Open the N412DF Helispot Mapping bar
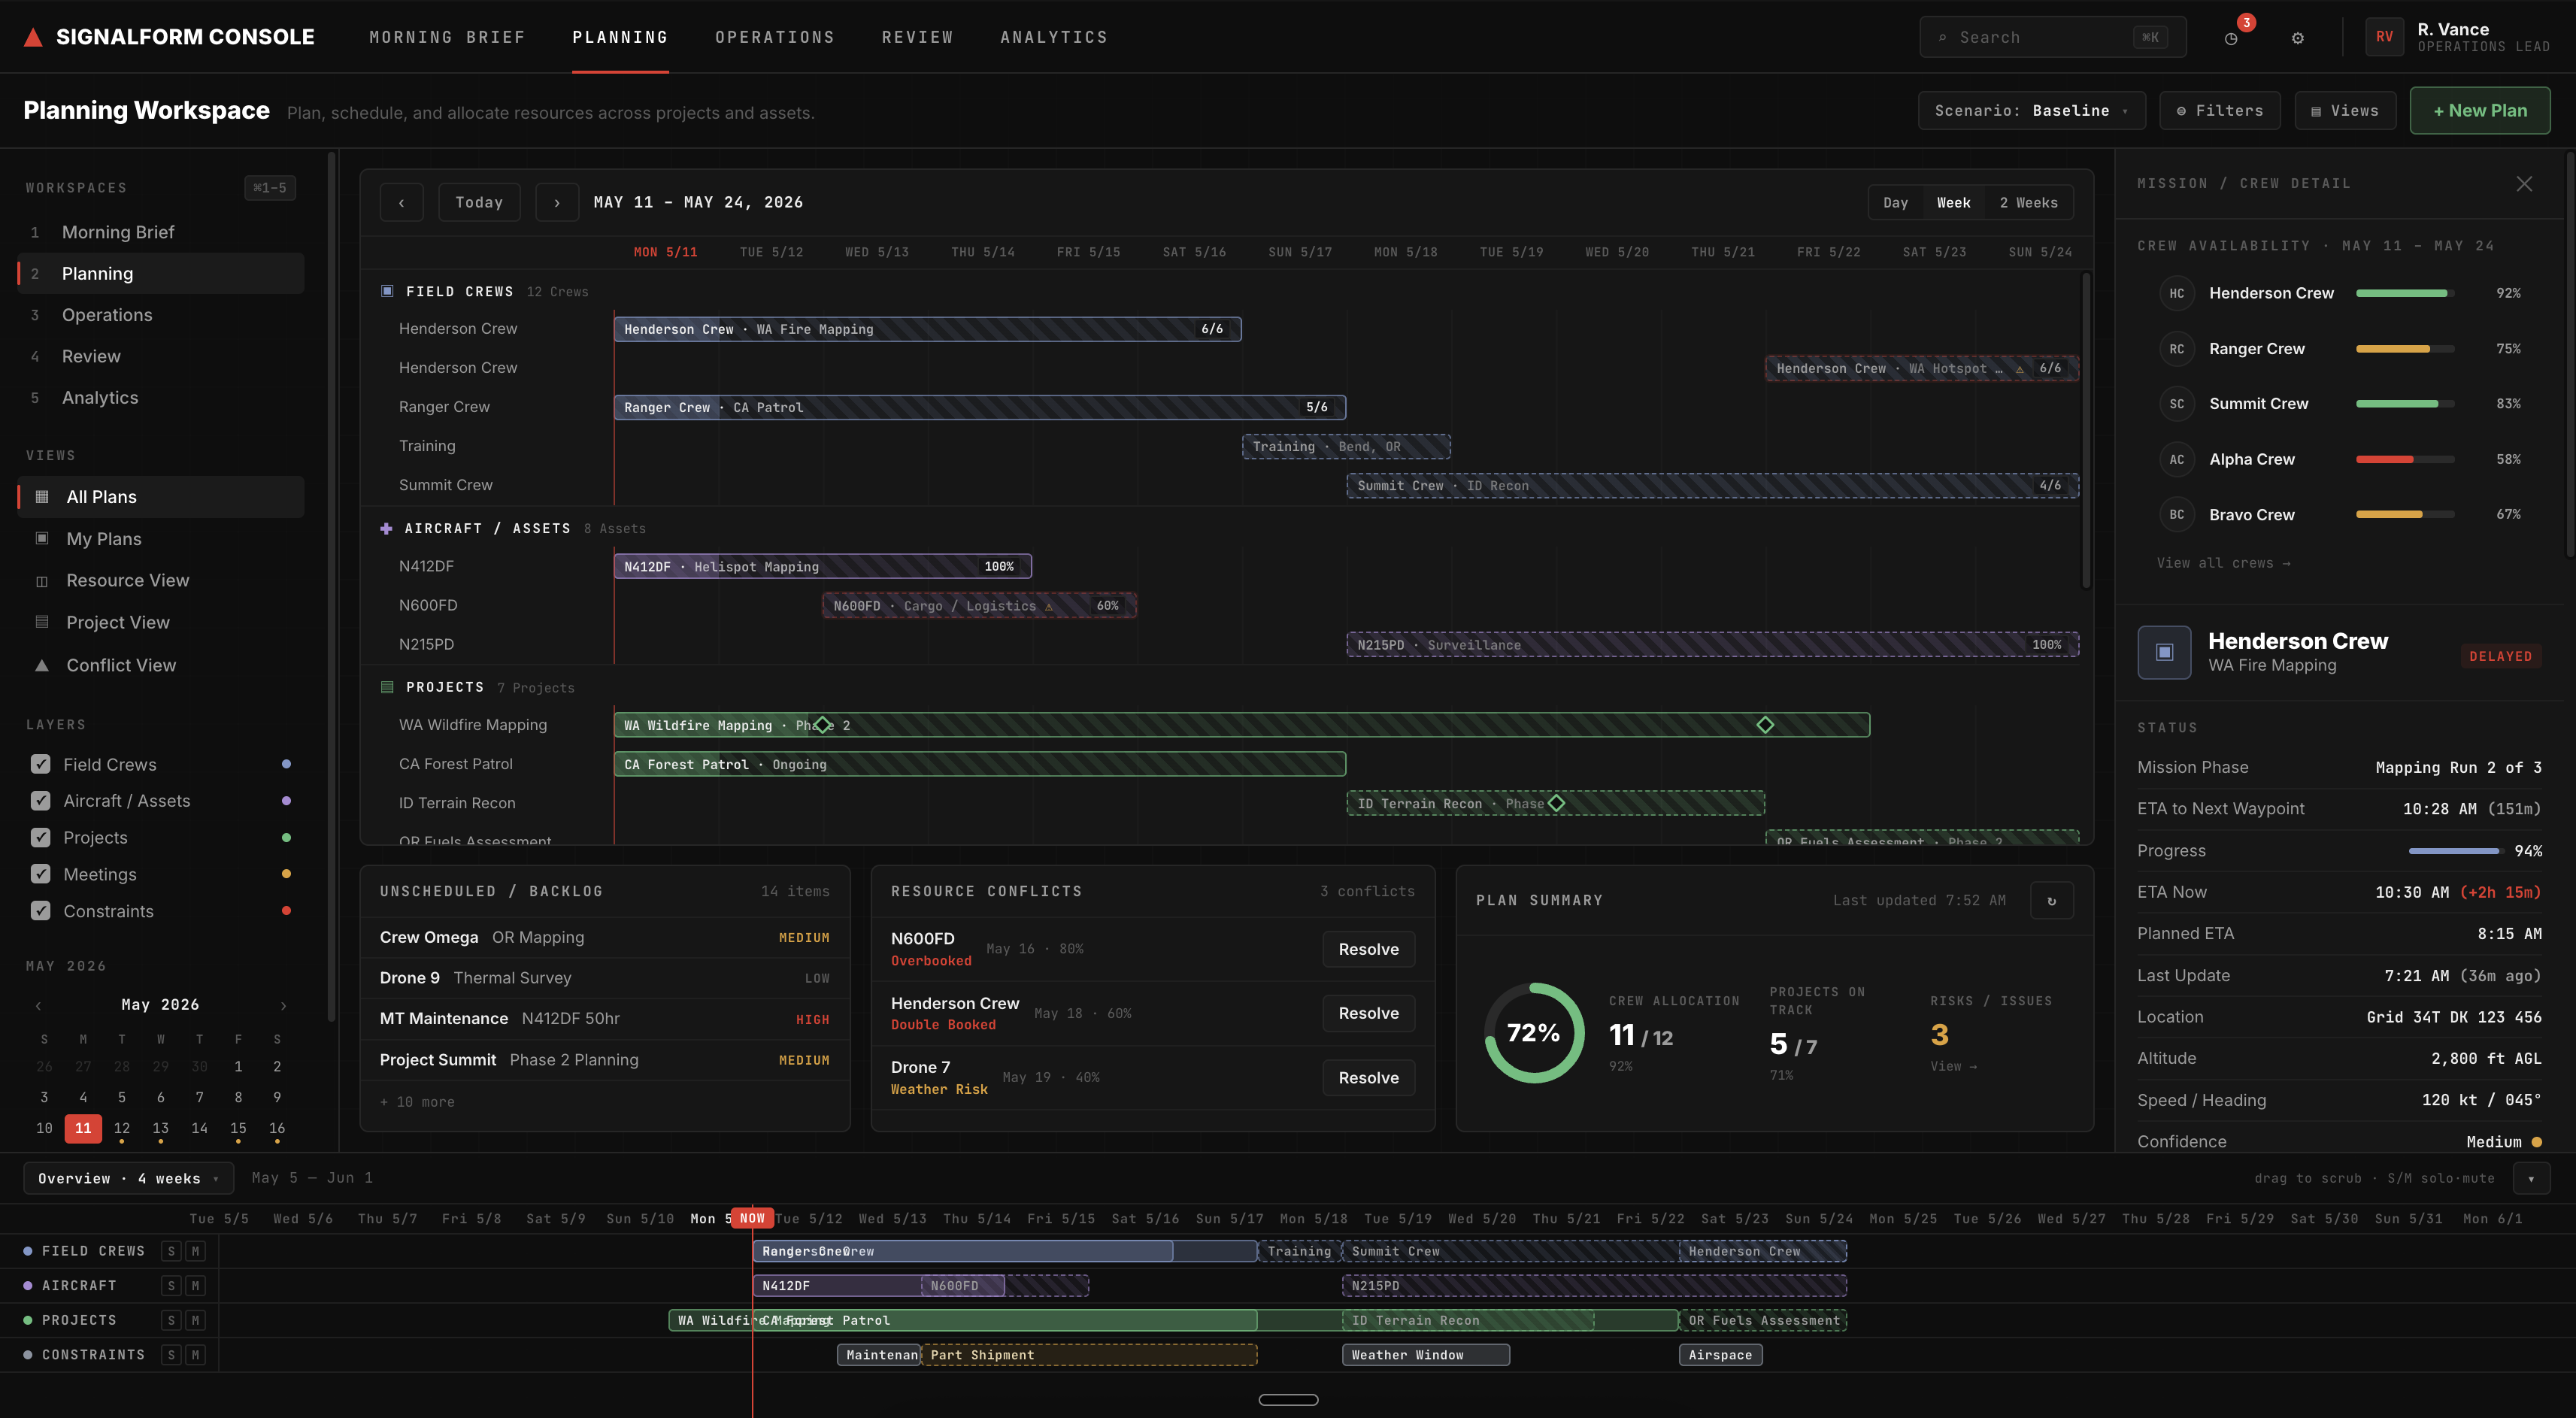This screenshot has height=1418, width=2576. tap(822, 567)
